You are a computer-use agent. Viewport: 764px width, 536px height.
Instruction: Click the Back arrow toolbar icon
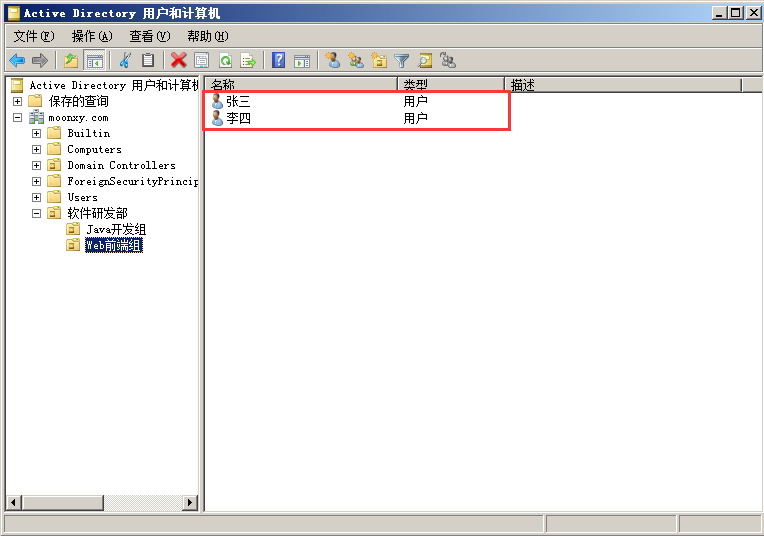point(17,61)
